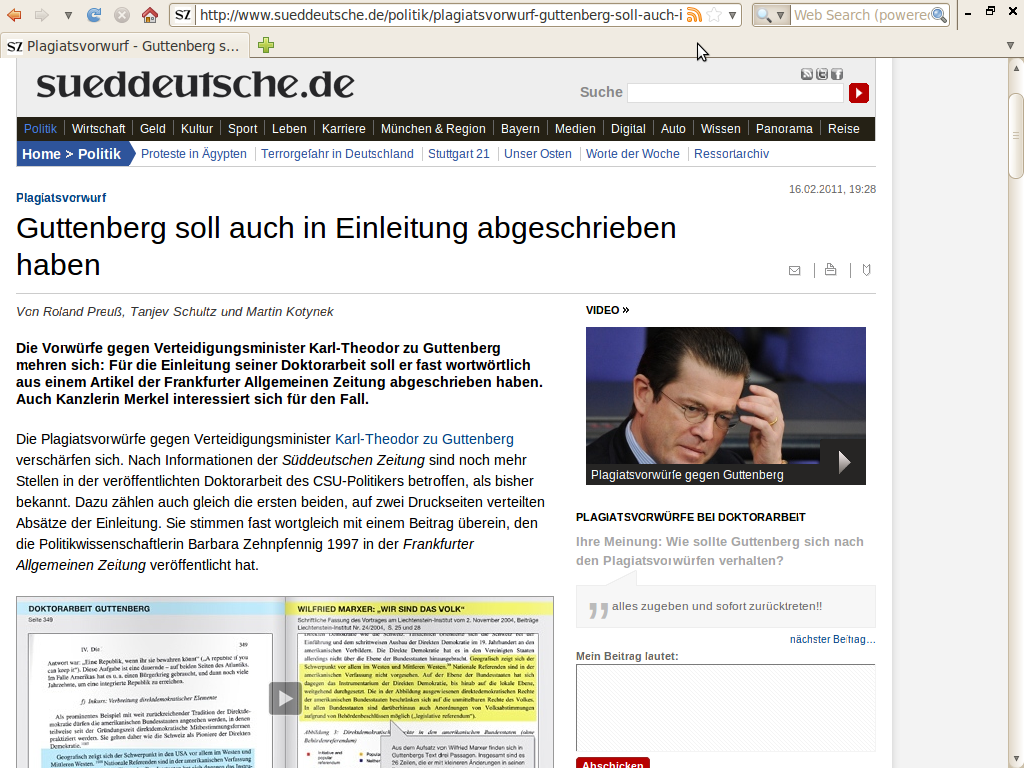This screenshot has width=1024, height=768.
Task: Click the sueddeutsche.de logo
Action: [x=195, y=85]
